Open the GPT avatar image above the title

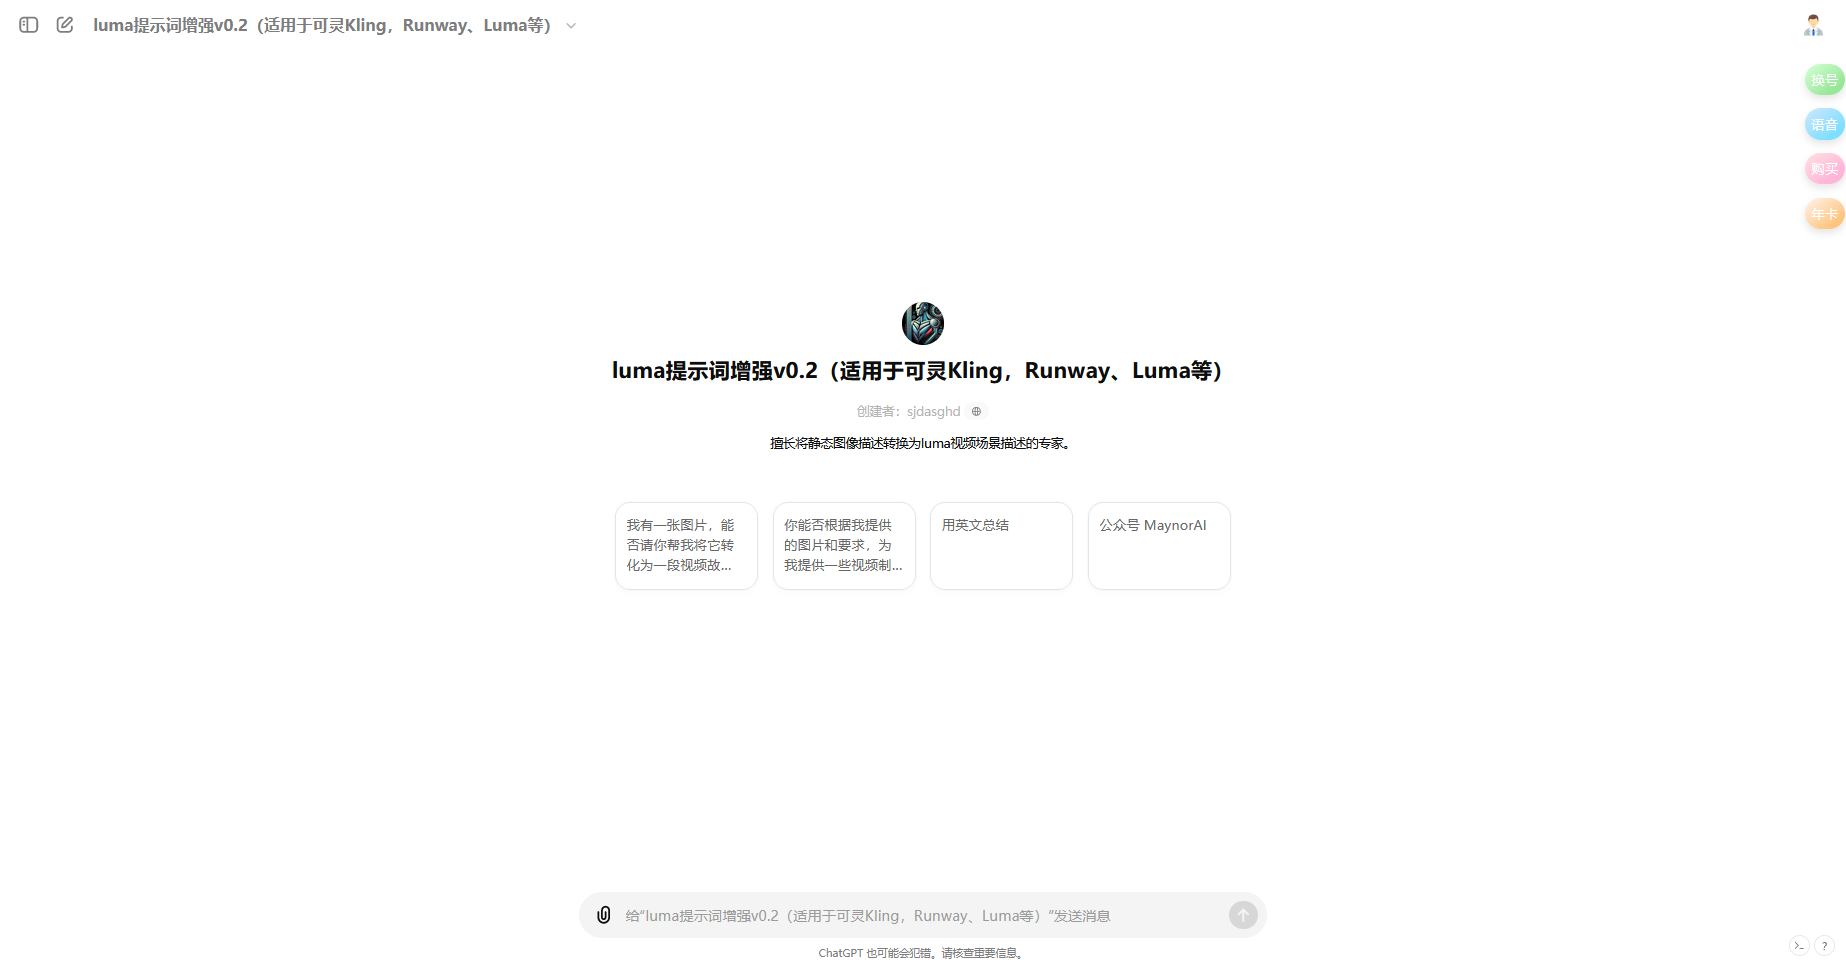(x=922, y=323)
